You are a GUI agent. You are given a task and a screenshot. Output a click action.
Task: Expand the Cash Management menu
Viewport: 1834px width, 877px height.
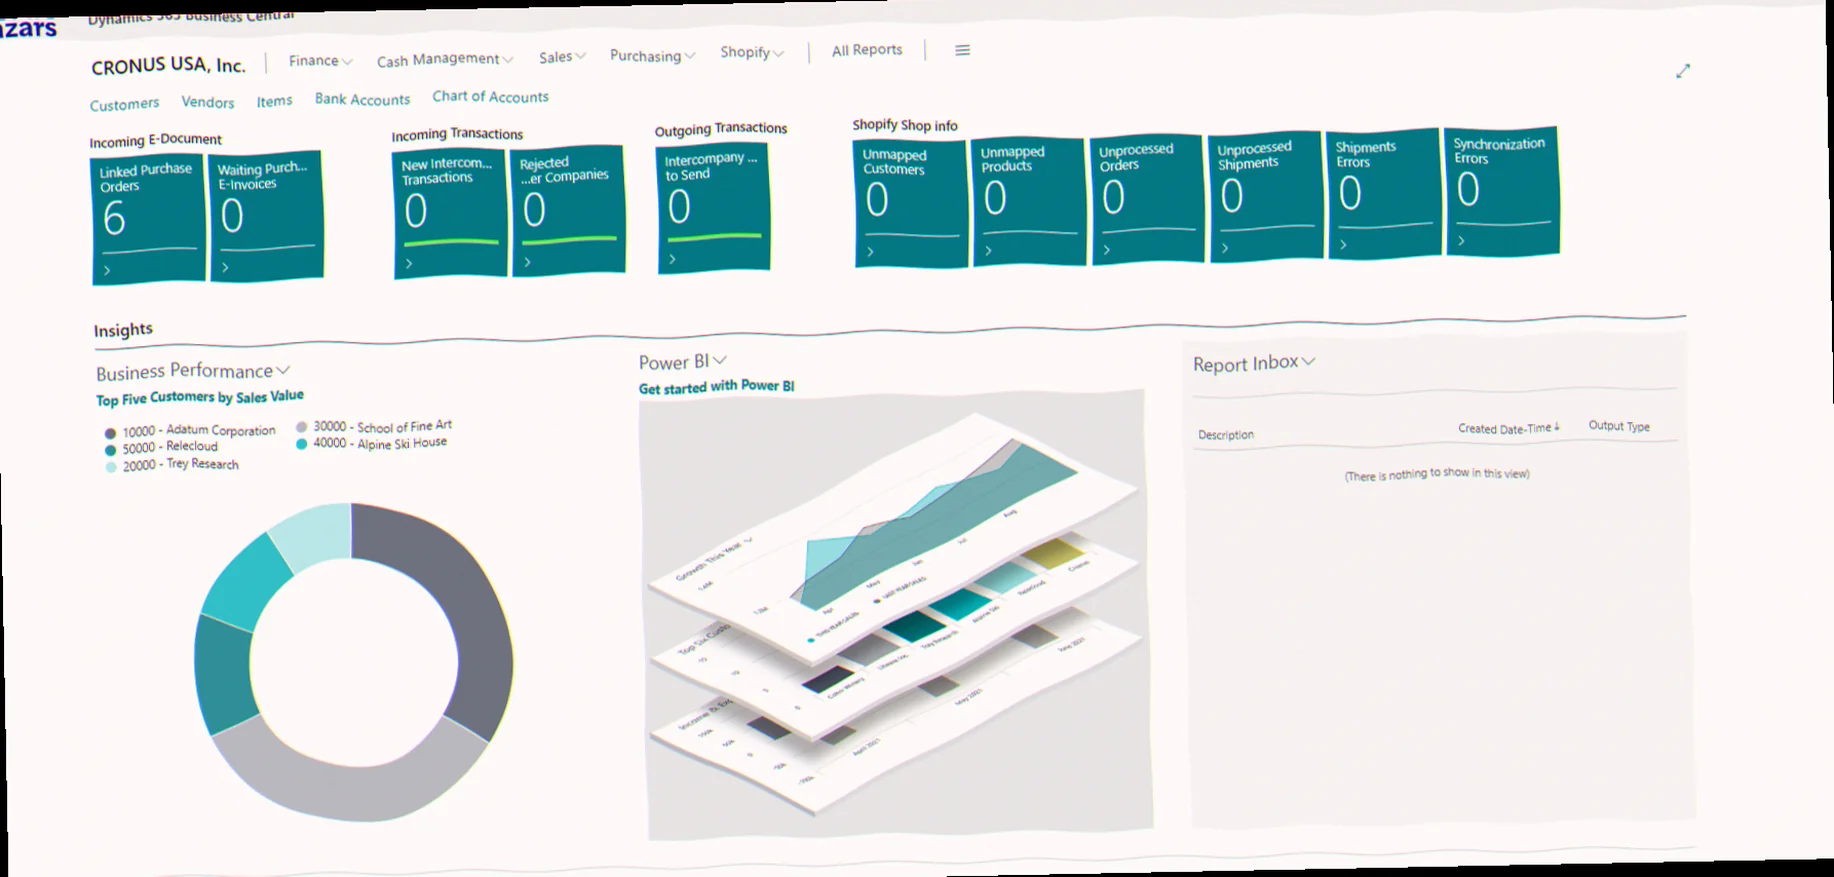[444, 60]
